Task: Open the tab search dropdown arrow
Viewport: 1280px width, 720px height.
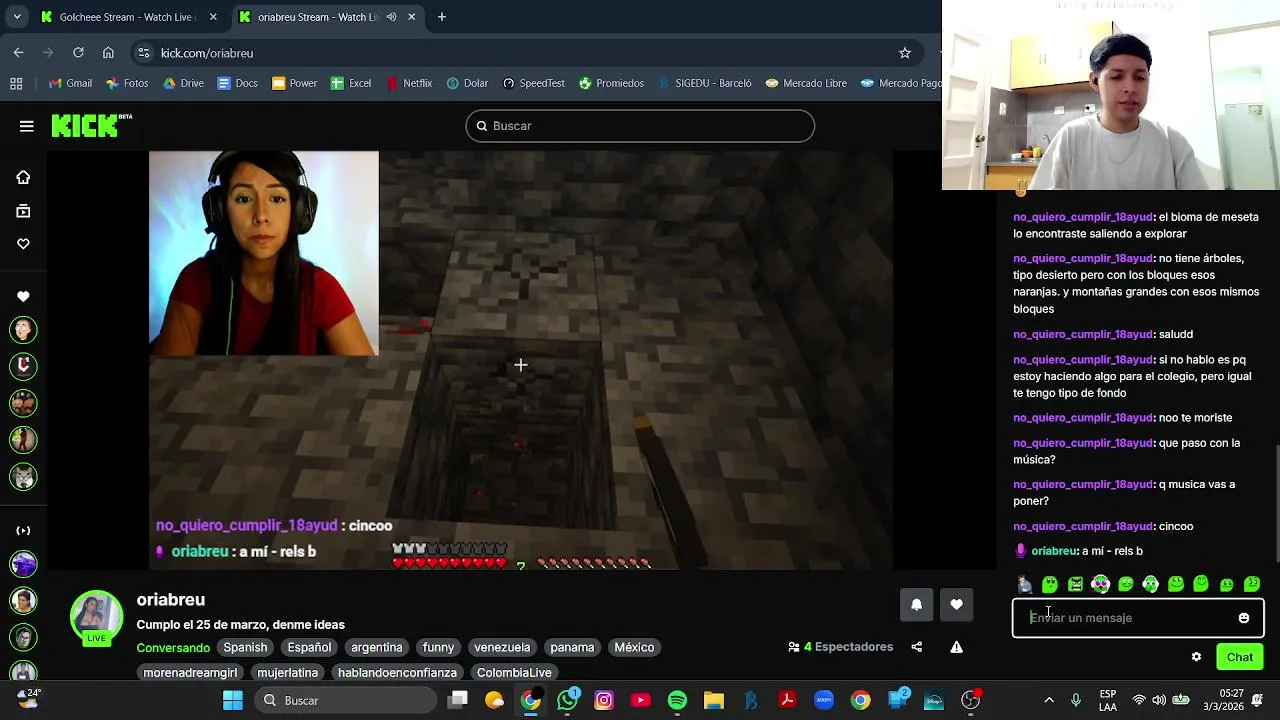Action: [16, 17]
